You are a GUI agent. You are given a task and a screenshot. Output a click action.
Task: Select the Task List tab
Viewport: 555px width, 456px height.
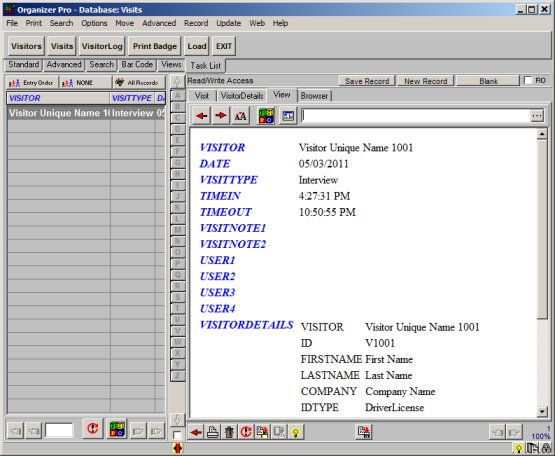tap(206, 66)
